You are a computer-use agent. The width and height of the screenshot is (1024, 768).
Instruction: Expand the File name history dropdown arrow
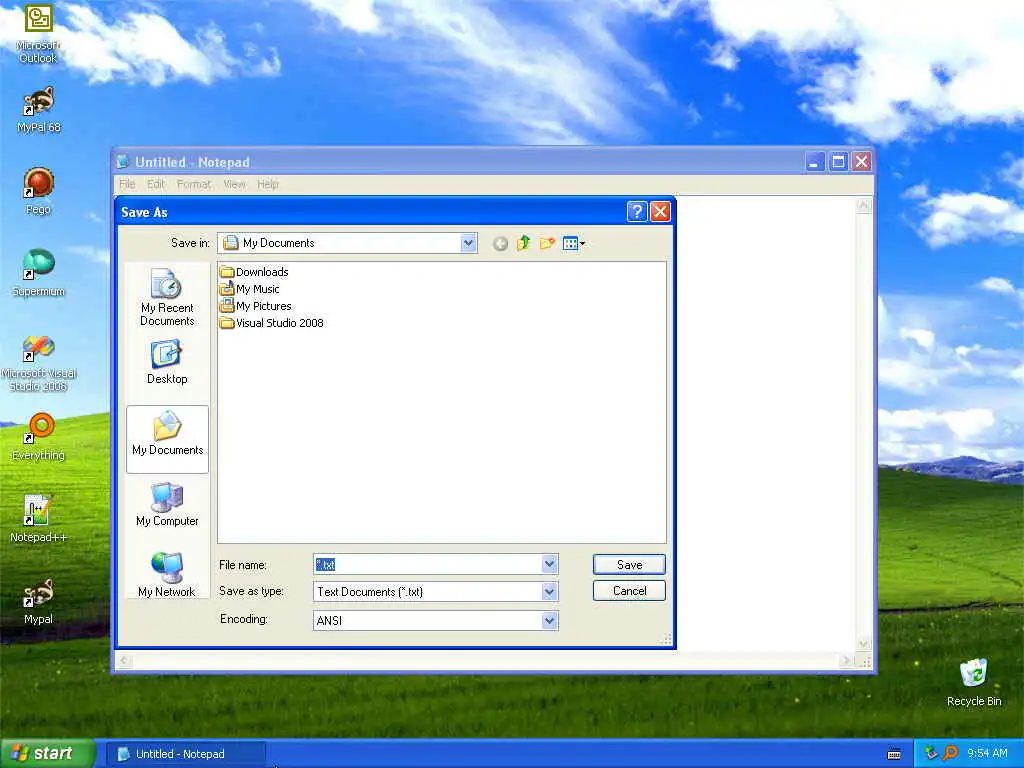click(549, 564)
